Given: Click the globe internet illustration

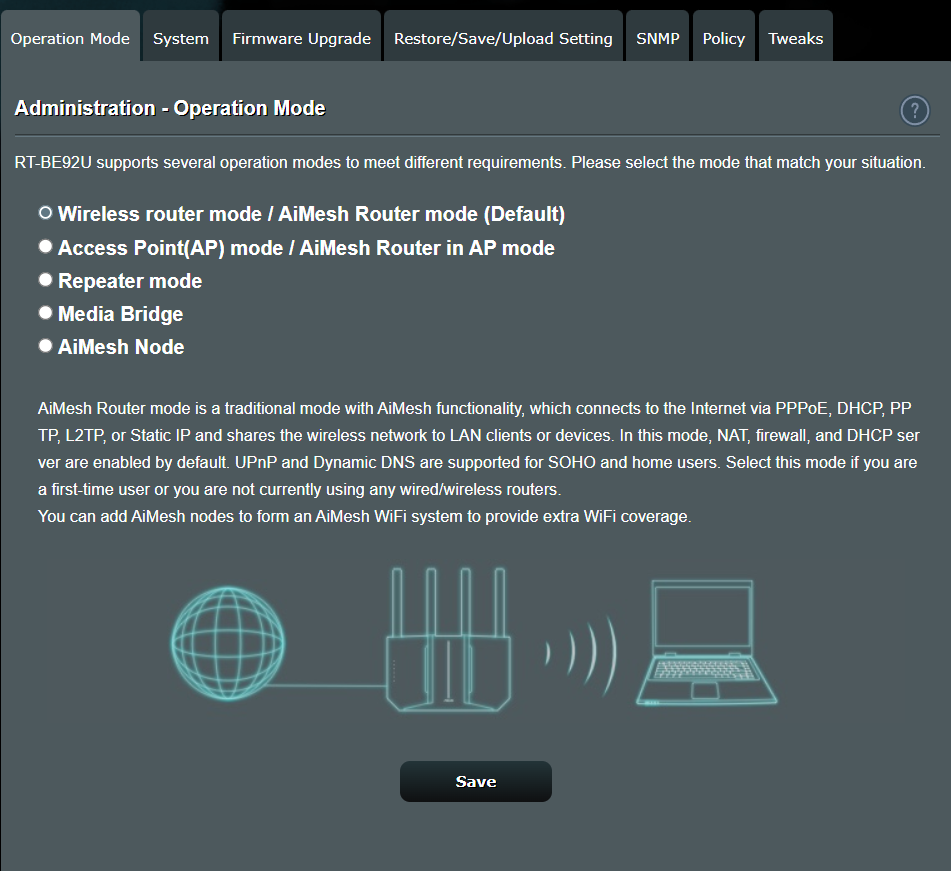Looking at the screenshot, I should coord(227,643).
